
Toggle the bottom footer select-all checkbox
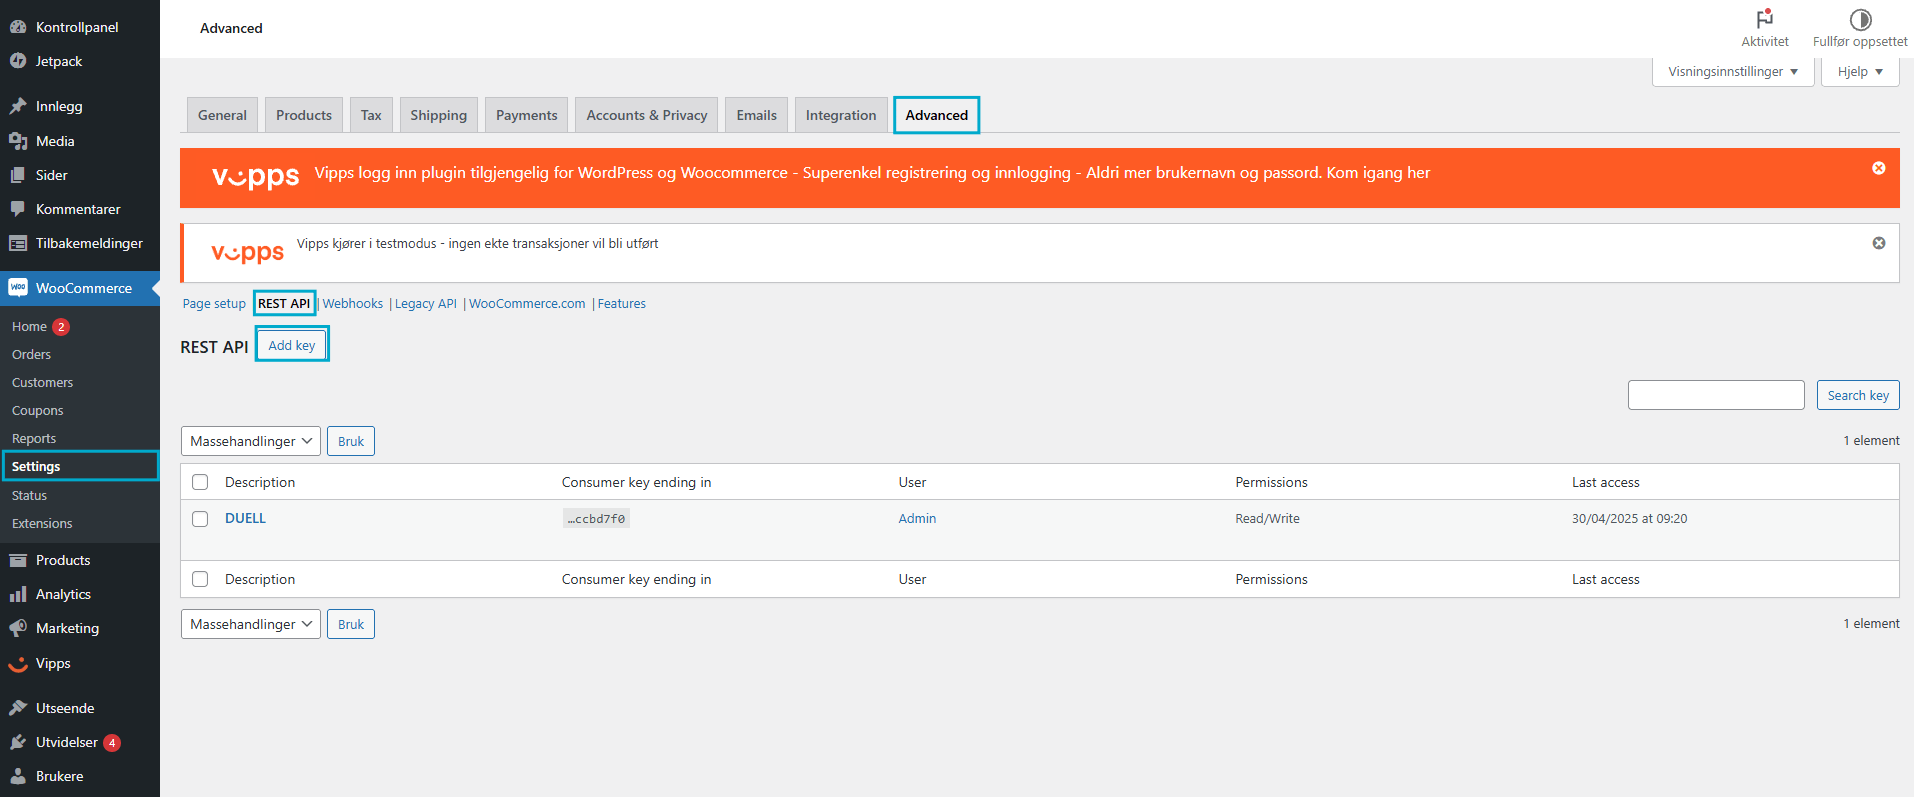tap(200, 579)
